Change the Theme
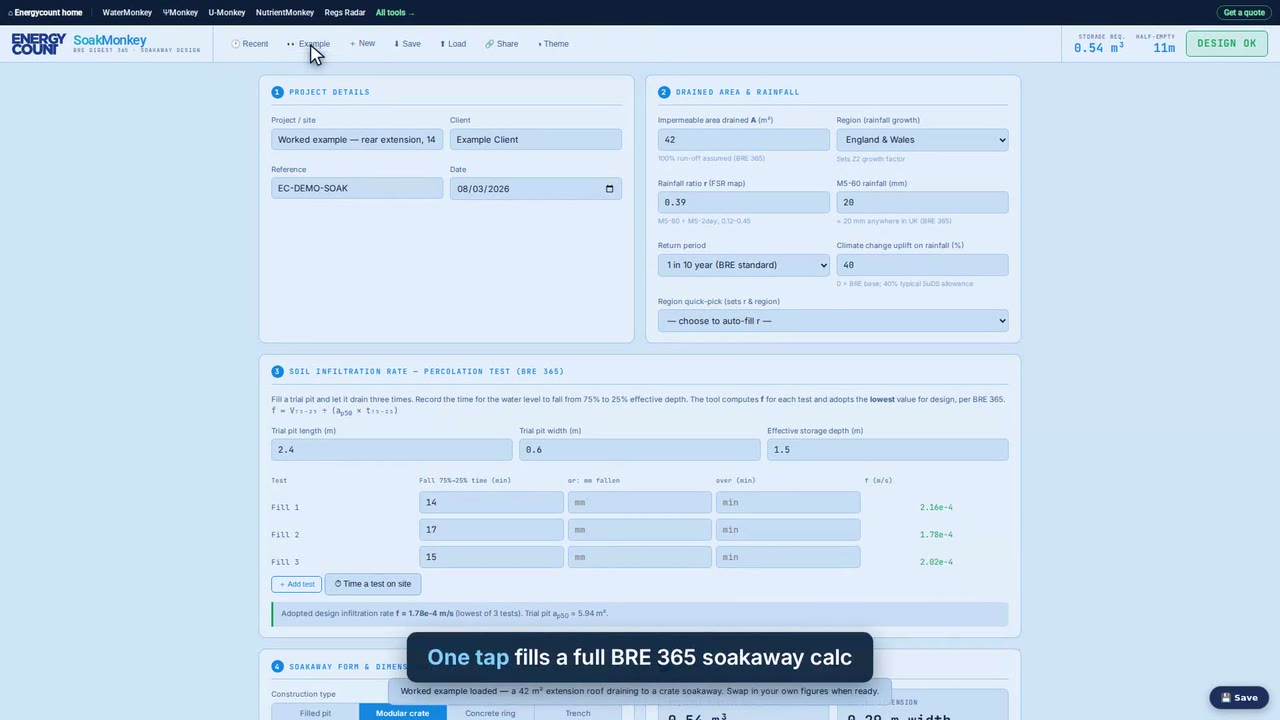Viewport: 1280px width, 720px height. [553, 44]
